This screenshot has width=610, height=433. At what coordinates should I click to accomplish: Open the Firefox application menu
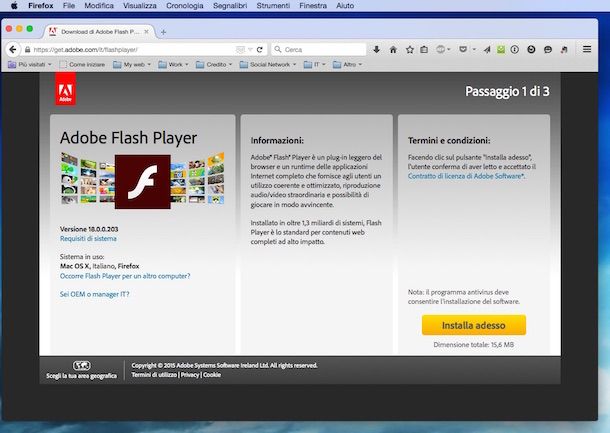click(41, 5)
